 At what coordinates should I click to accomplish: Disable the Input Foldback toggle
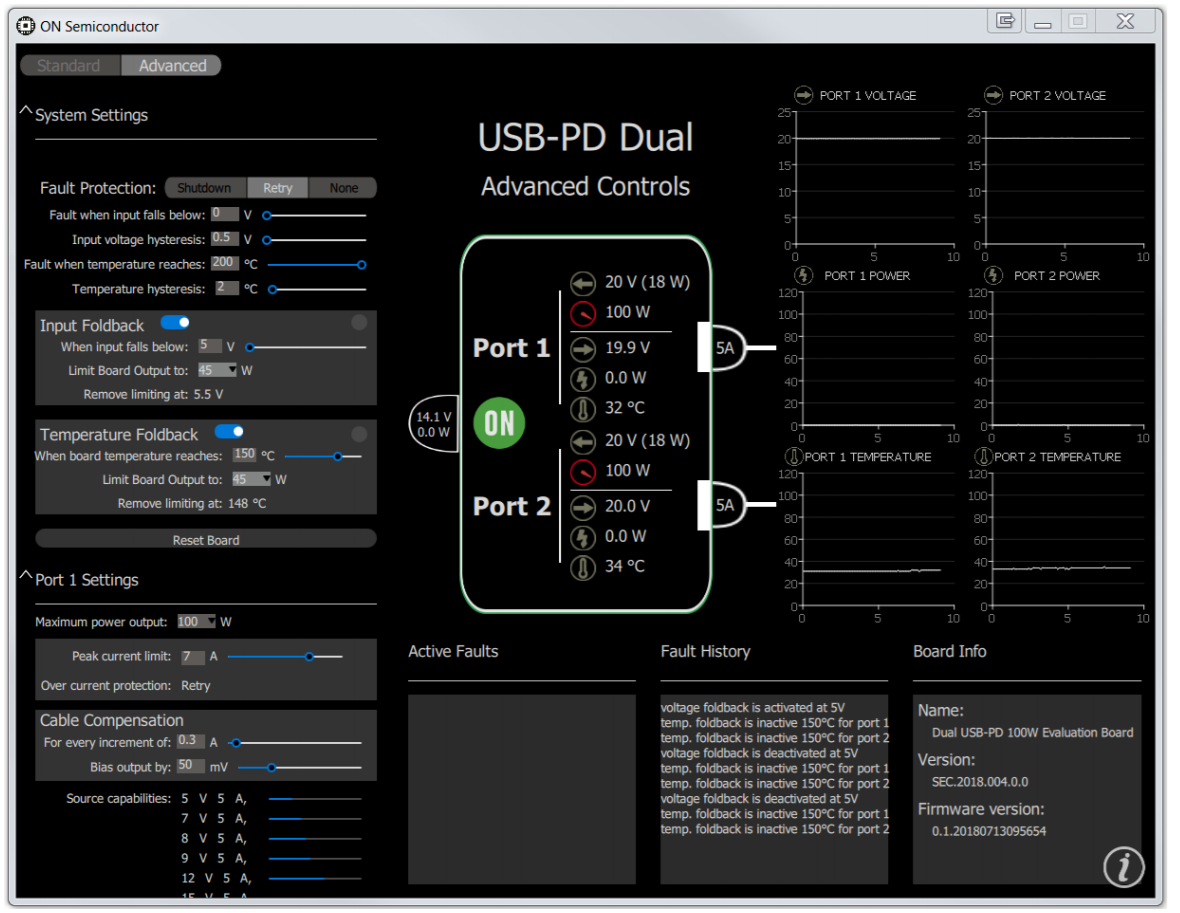175,322
